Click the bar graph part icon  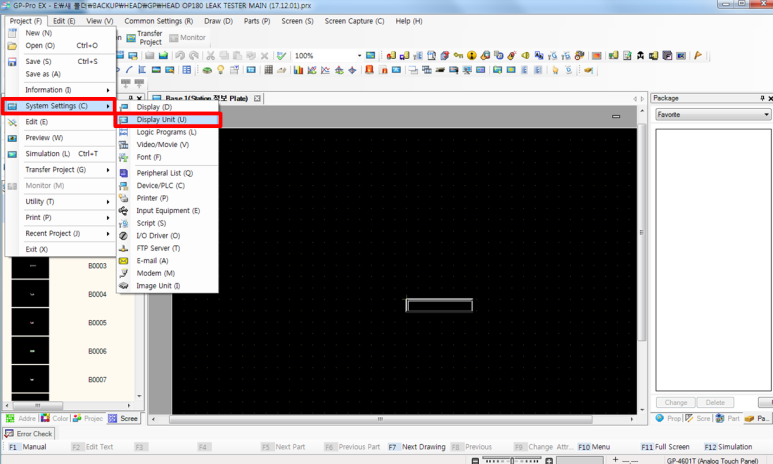(x=298, y=70)
